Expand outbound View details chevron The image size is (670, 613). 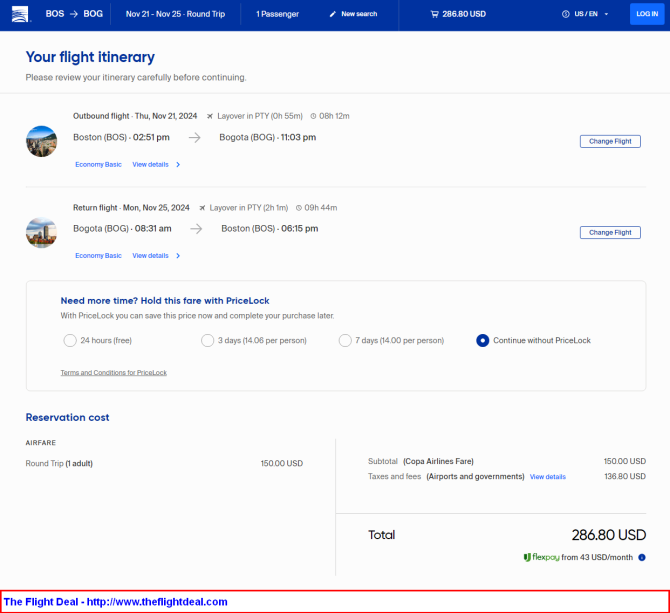tap(178, 164)
